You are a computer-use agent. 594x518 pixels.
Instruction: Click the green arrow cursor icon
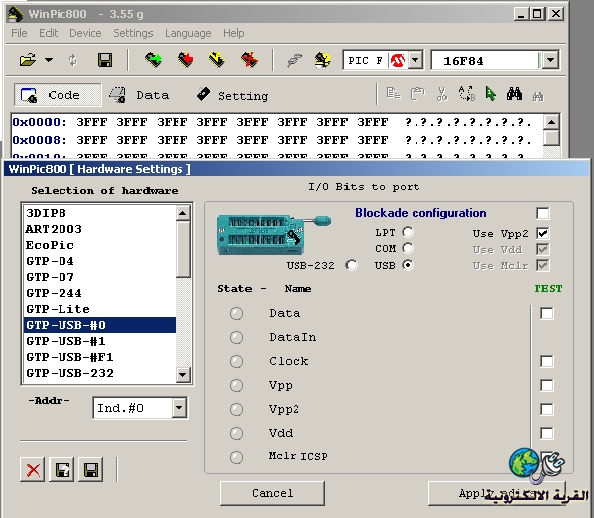click(x=490, y=94)
